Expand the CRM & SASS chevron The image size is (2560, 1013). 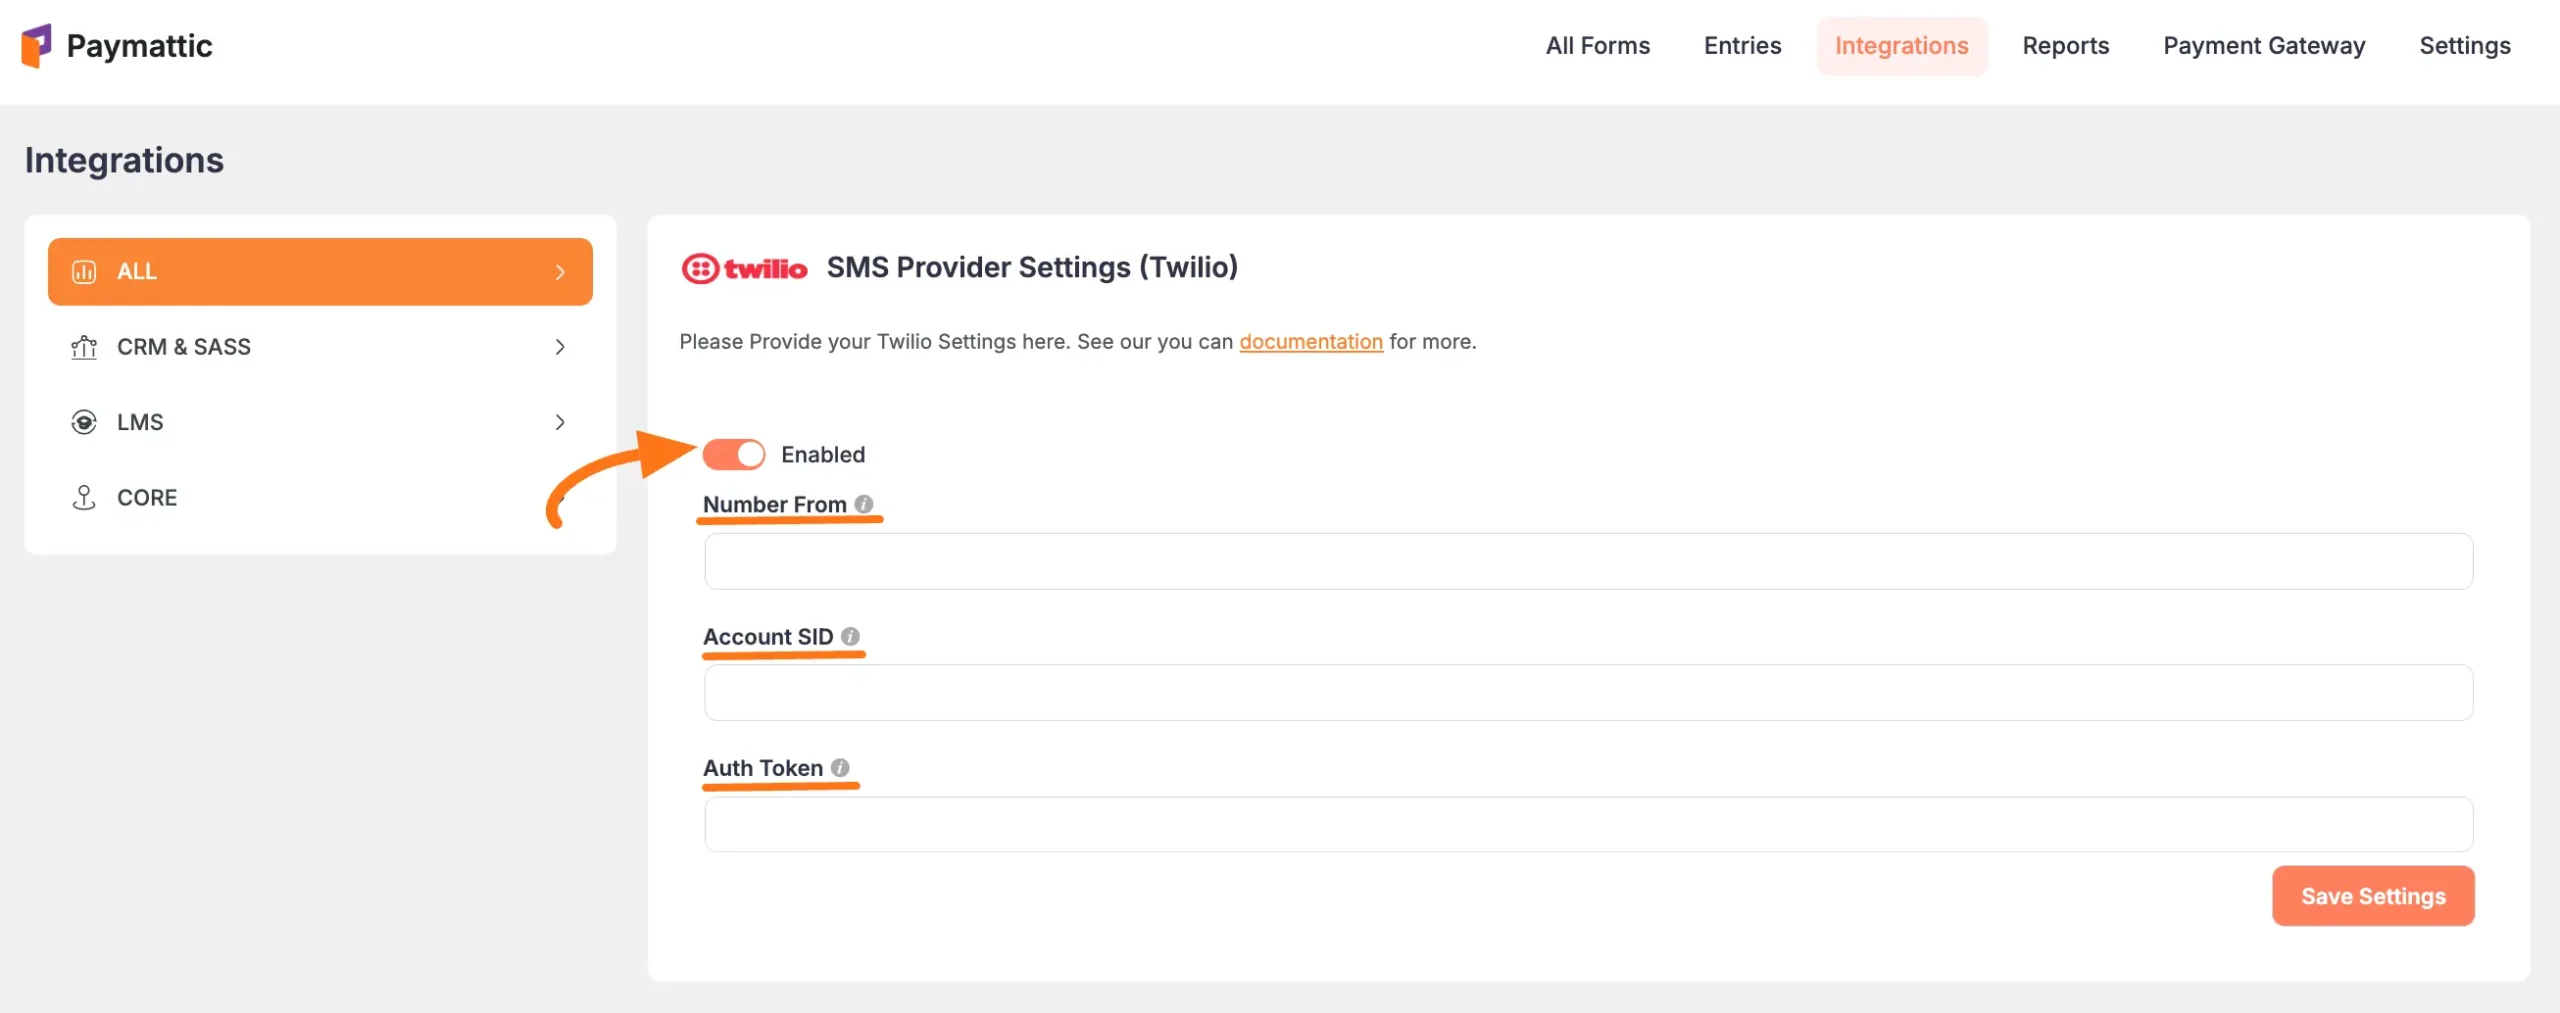[x=560, y=347]
